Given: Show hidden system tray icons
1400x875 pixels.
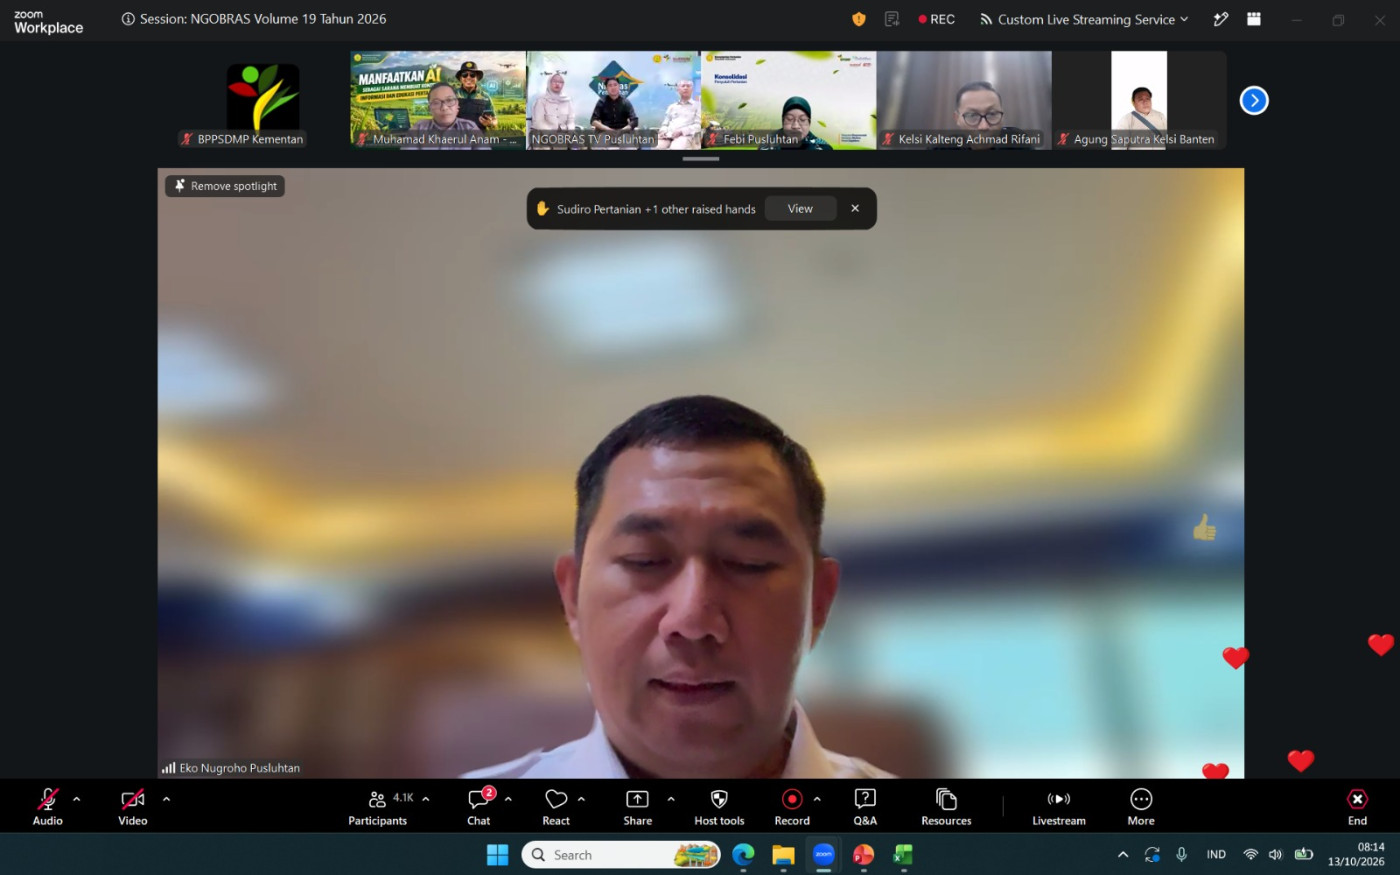Looking at the screenshot, I should tap(1123, 855).
